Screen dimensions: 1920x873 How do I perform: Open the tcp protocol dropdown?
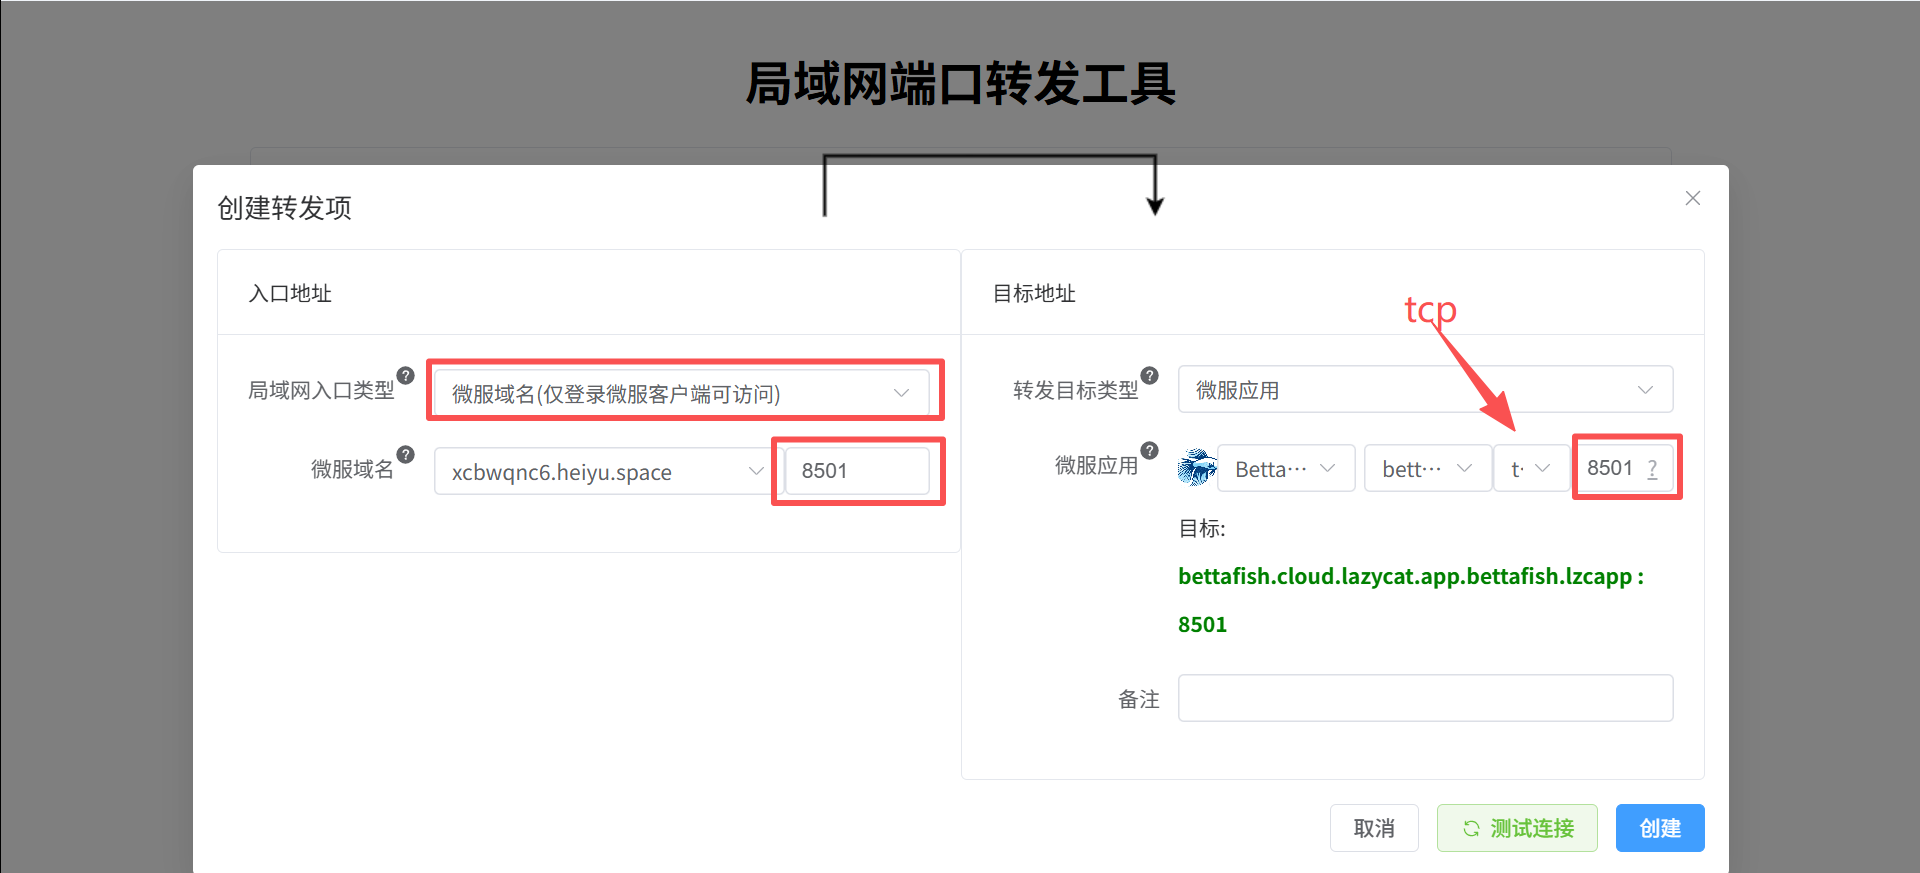1531,468
